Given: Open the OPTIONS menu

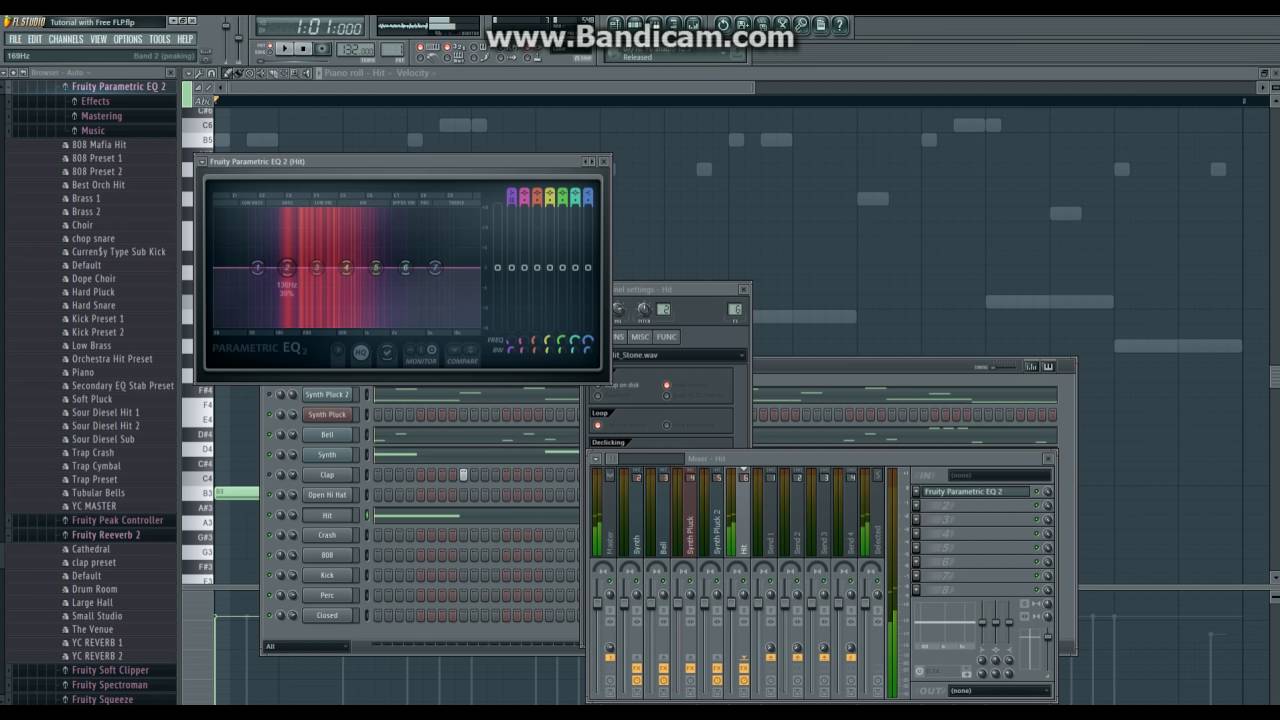Looking at the screenshot, I should (x=128, y=39).
